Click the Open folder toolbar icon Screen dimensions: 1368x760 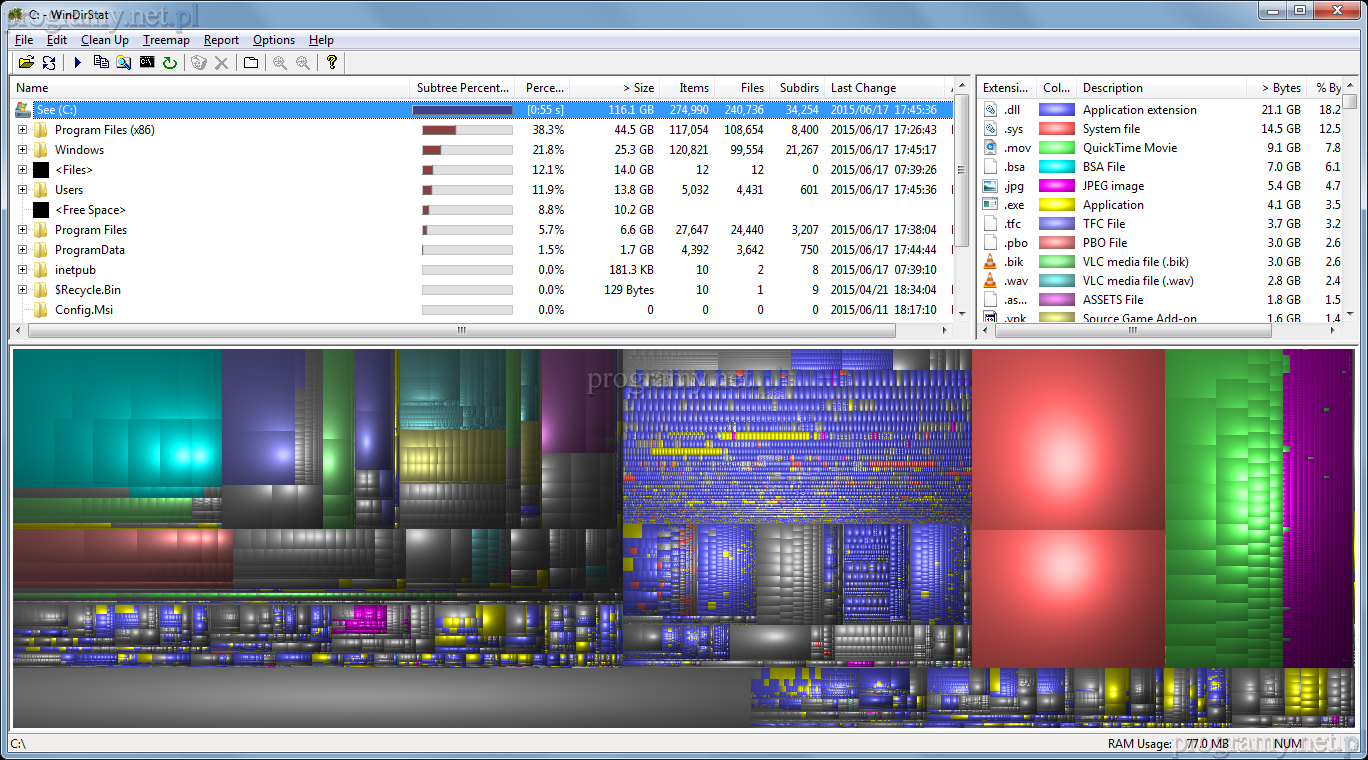pyautogui.click(x=26, y=63)
